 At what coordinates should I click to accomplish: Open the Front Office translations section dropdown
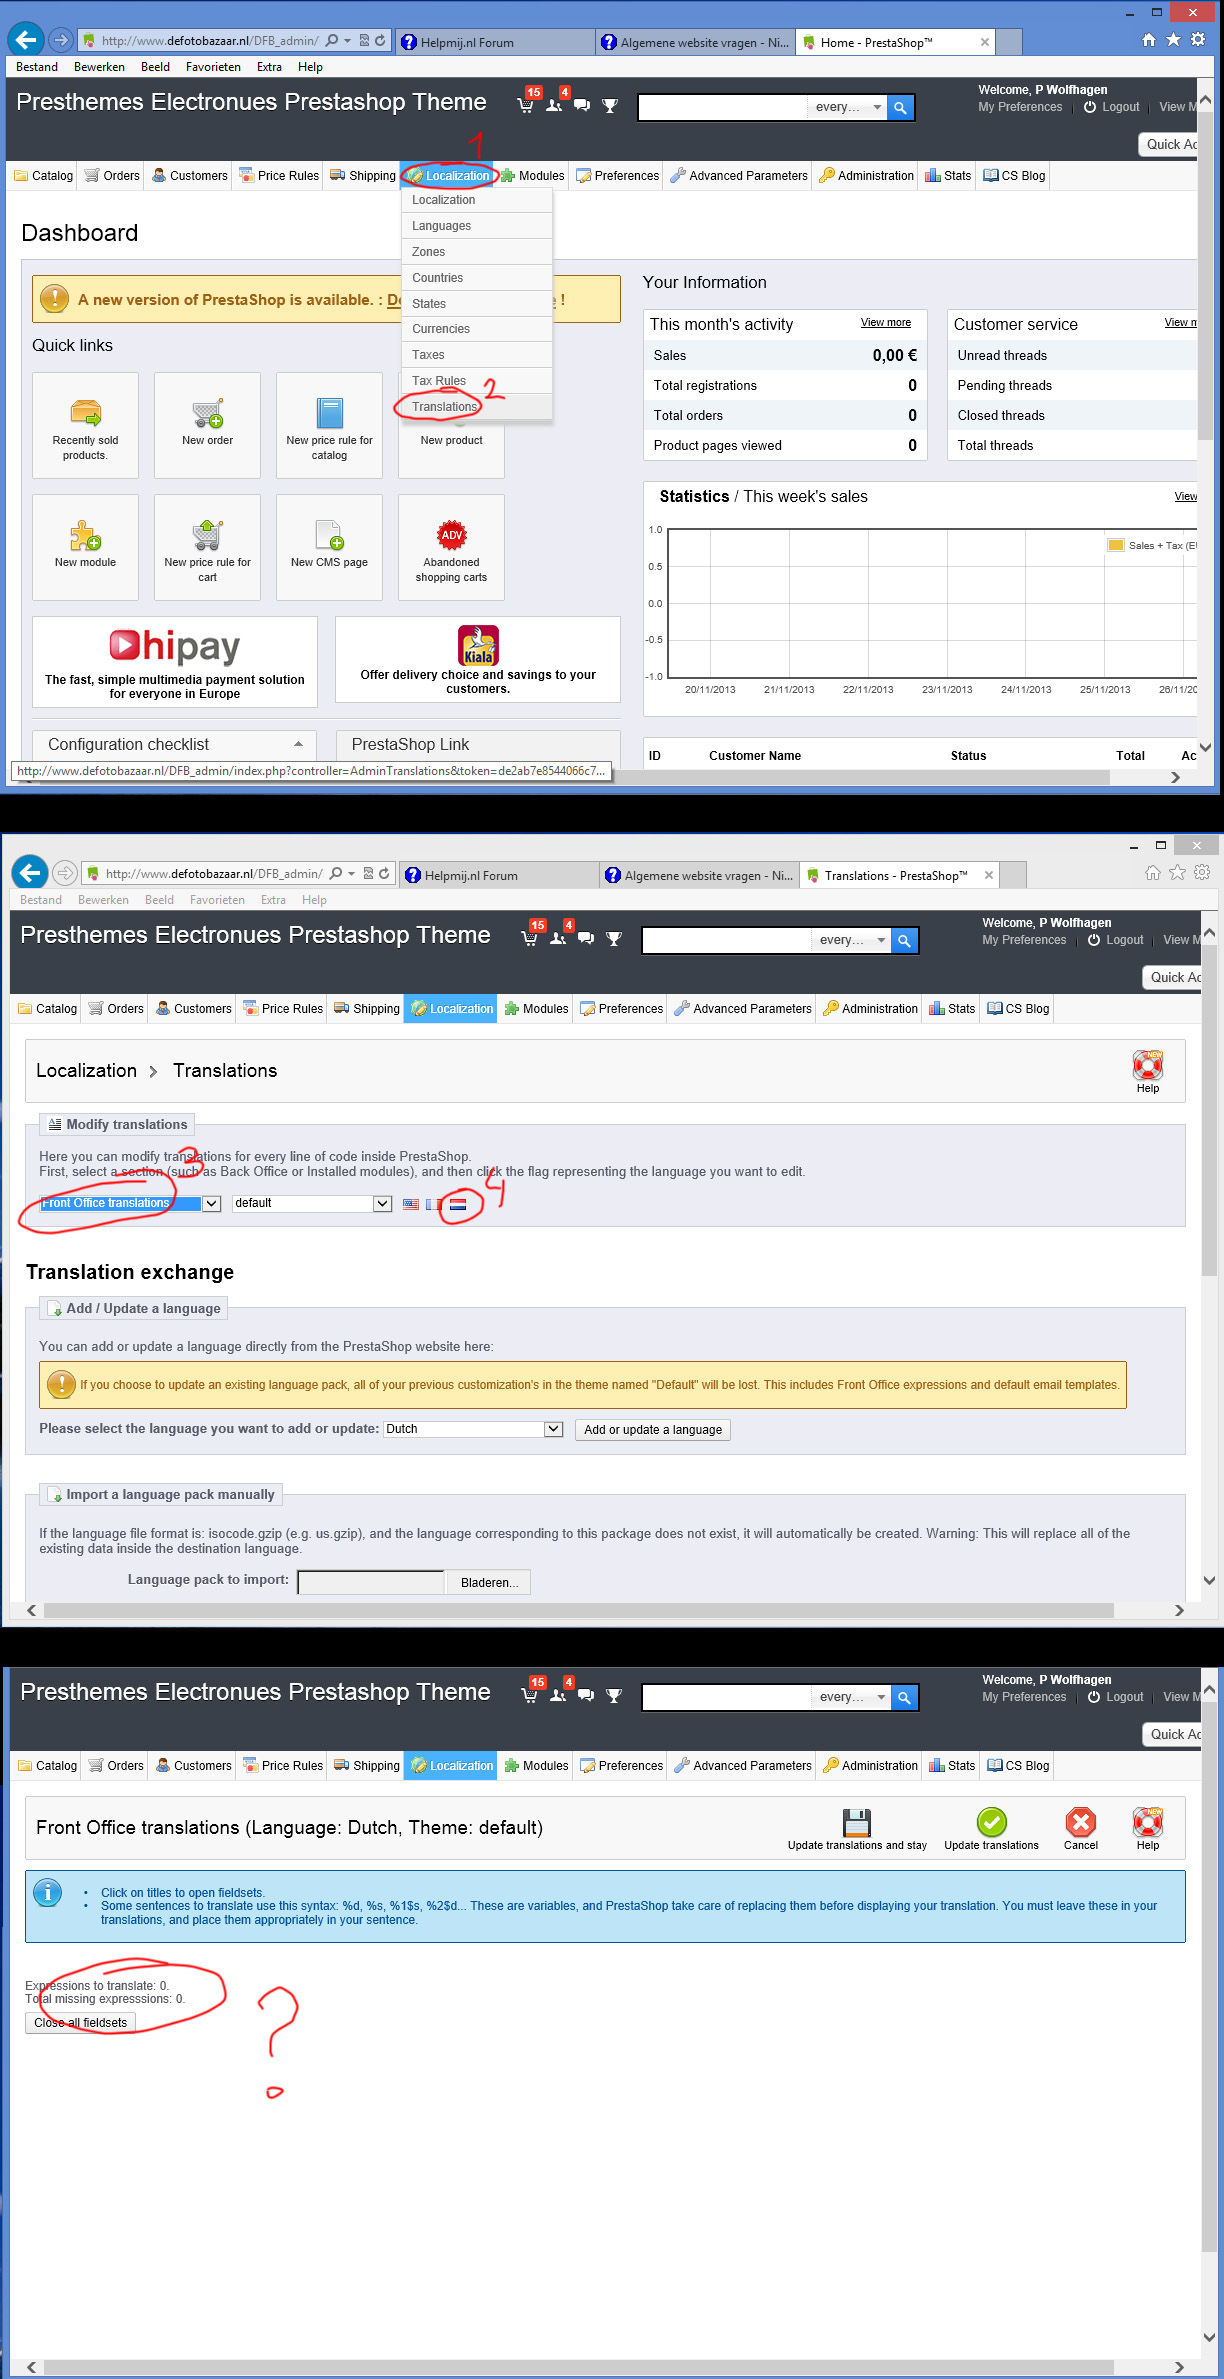point(130,1203)
